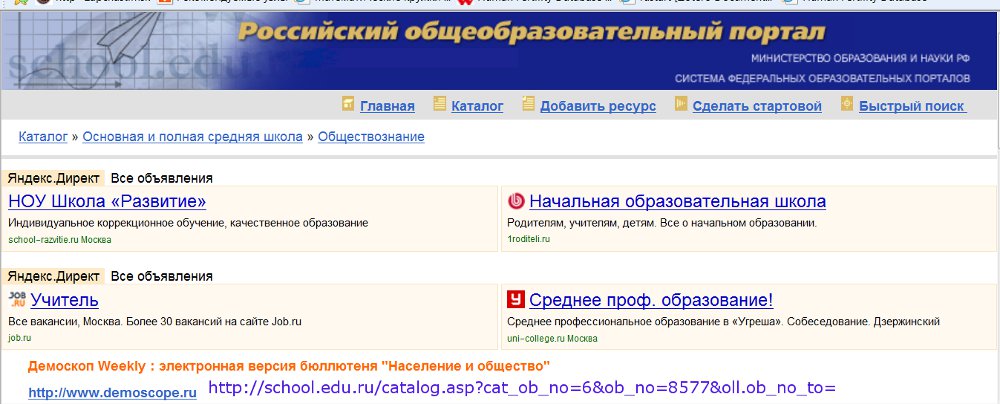Open breadcrumb Основная и полная средняя школа
Viewport: 1000px width, 404px height.
tap(192, 136)
